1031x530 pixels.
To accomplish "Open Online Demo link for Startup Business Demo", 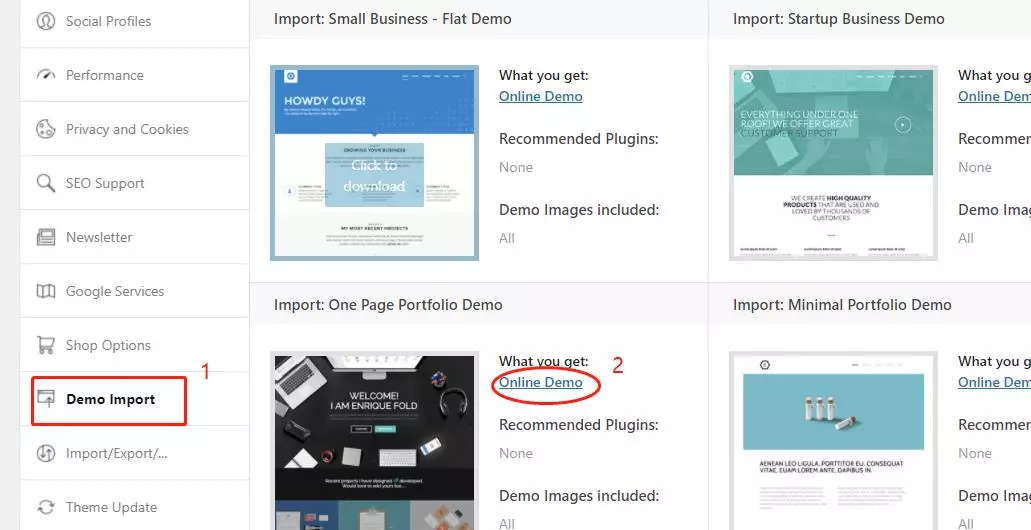I will pos(994,96).
